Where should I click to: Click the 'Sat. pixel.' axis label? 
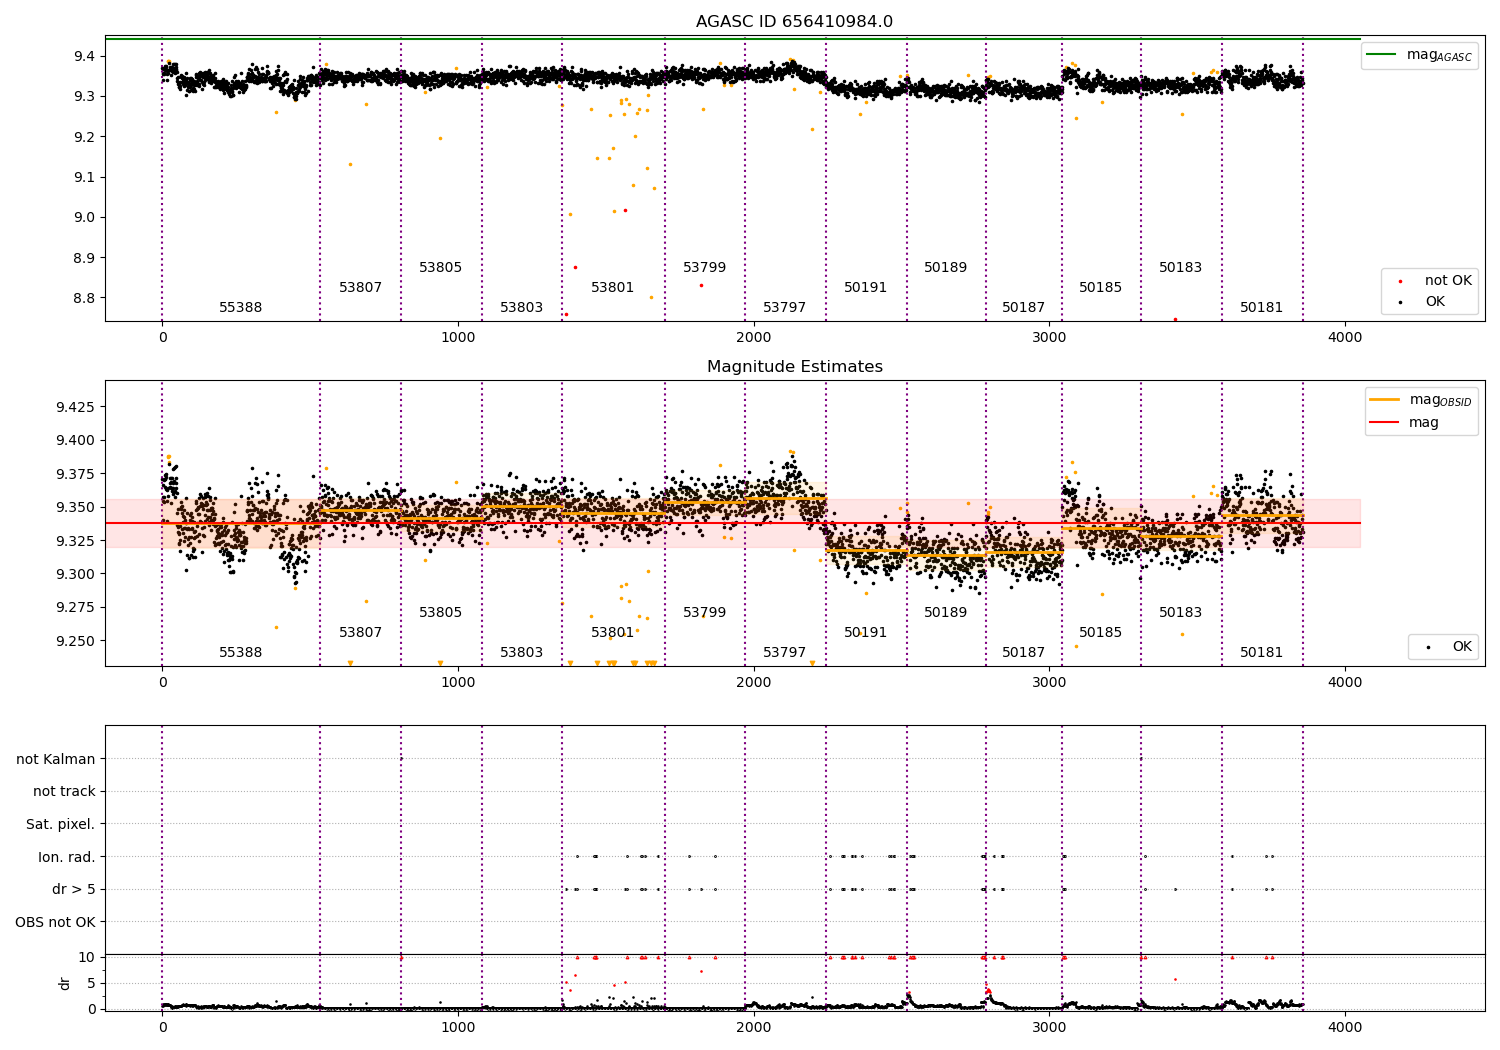61,824
